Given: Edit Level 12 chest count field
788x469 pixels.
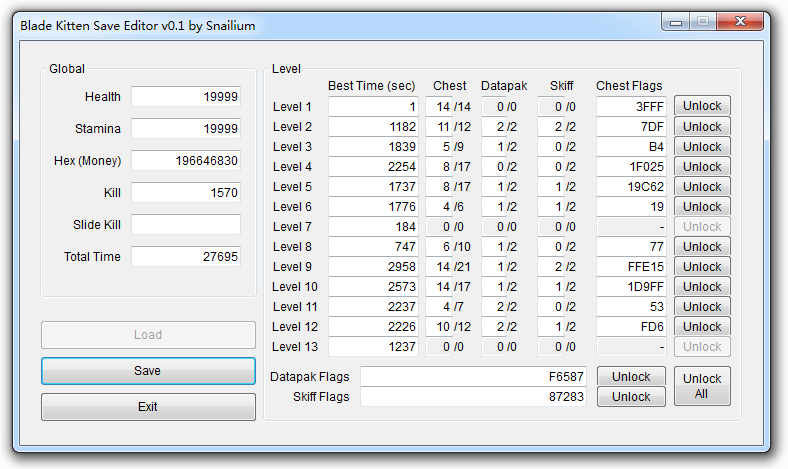Looking at the screenshot, I should 439,327.
